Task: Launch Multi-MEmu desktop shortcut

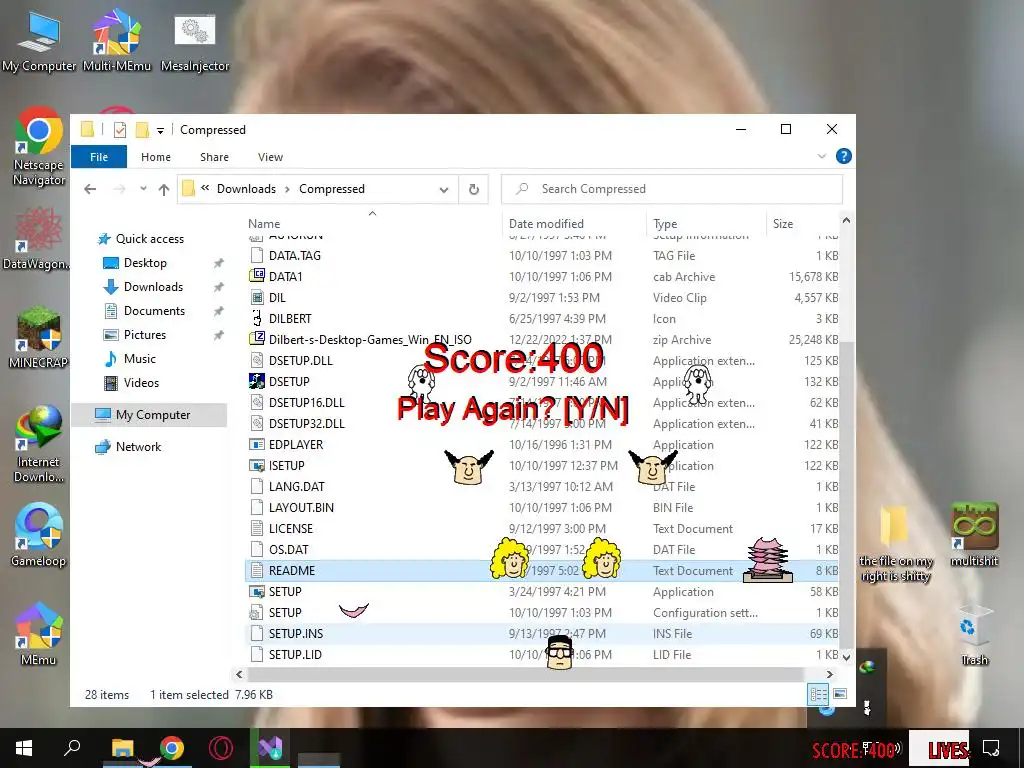Action: coord(117,40)
